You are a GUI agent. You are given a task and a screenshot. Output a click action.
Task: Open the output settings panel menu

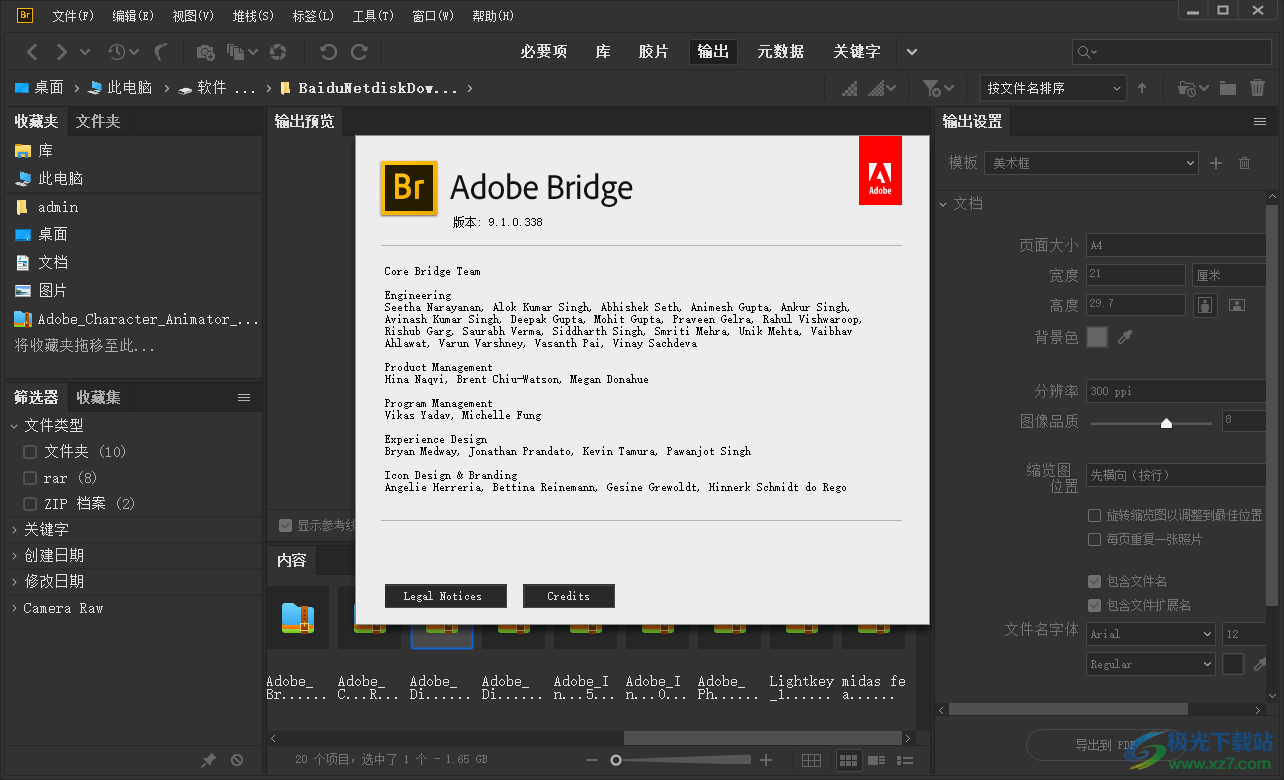pyautogui.click(x=1260, y=121)
